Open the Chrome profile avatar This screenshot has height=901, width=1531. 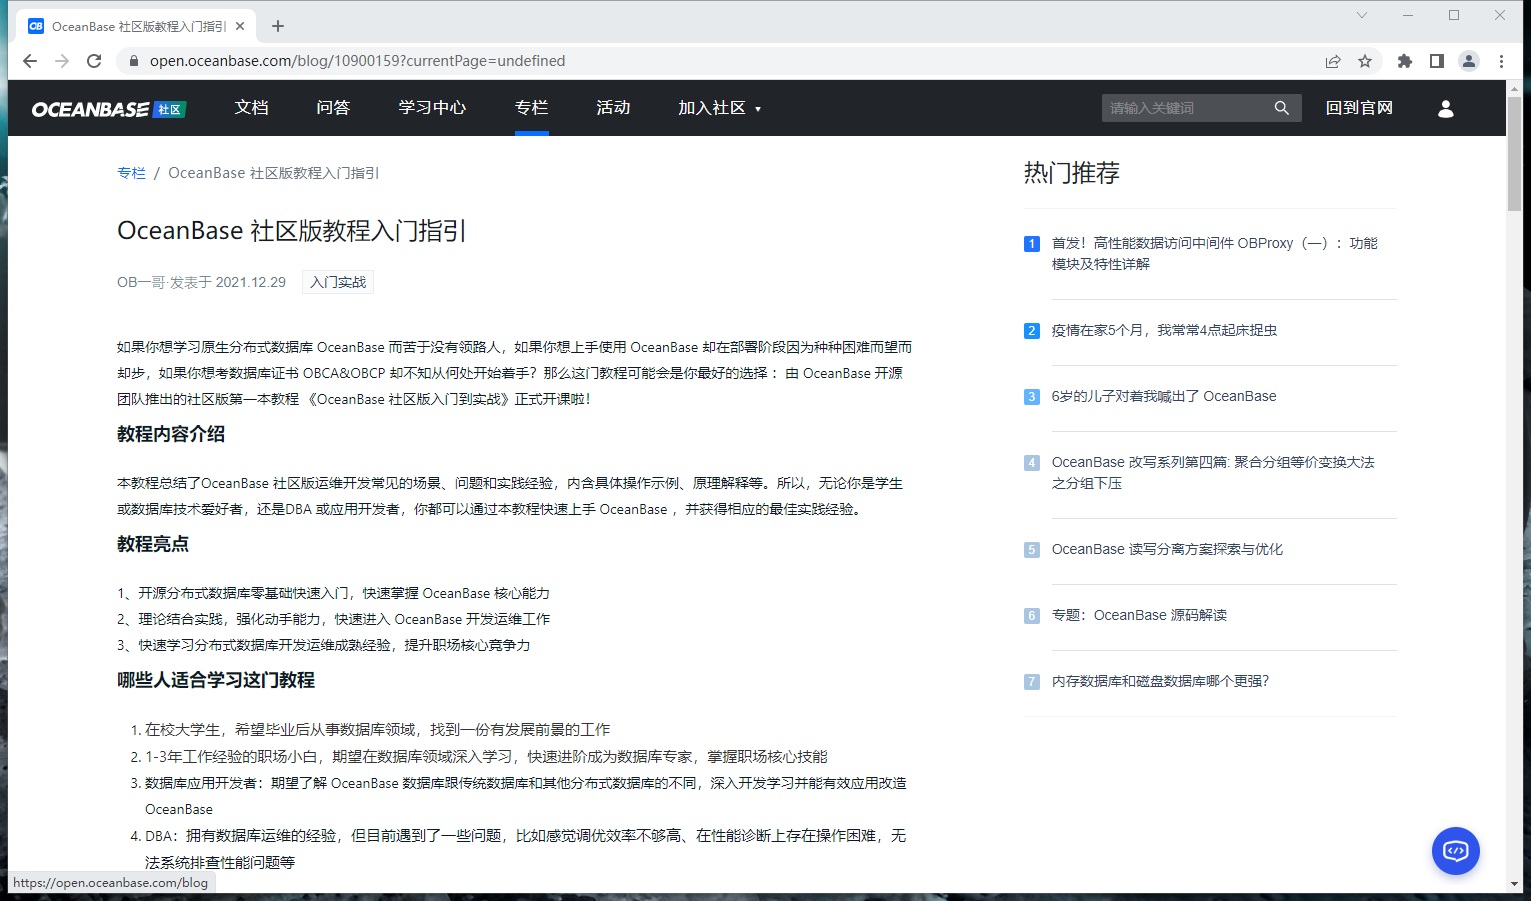1469,61
